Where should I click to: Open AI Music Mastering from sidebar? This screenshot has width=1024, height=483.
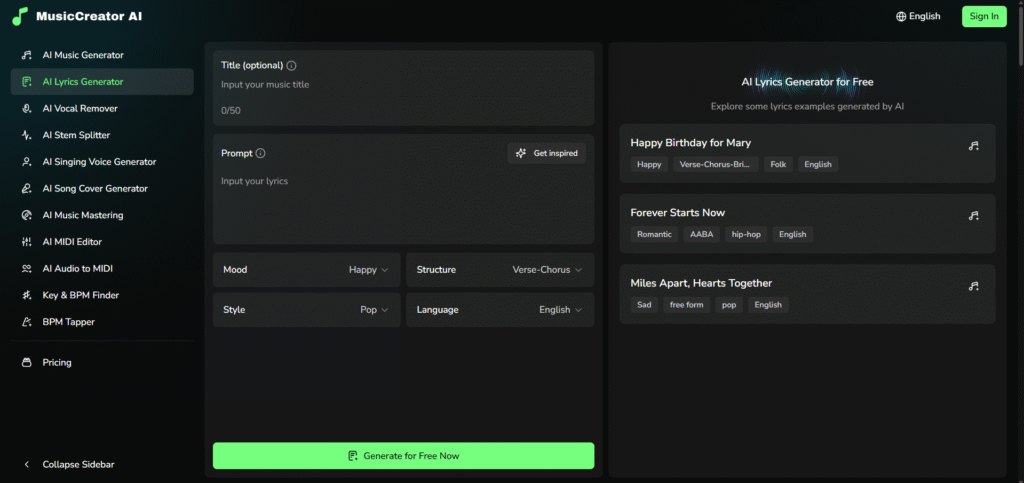pyautogui.click(x=102, y=215)
